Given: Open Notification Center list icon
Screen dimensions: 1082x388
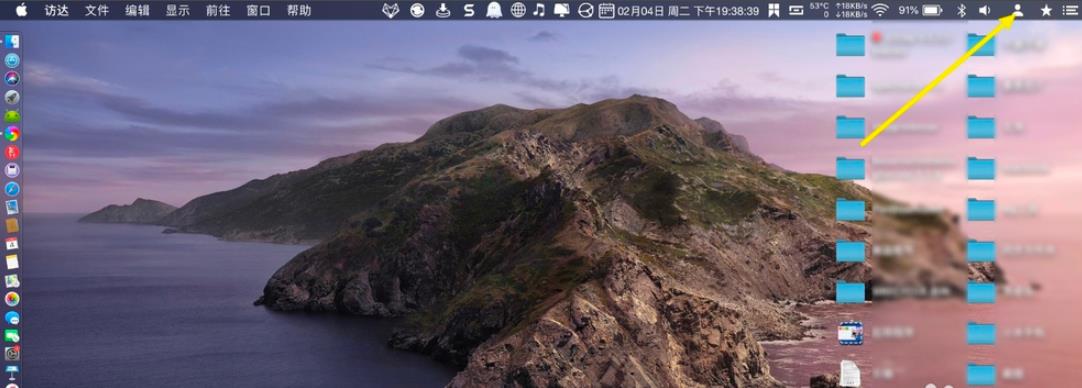Looking at the screenshot, I should click(1069, 10).
